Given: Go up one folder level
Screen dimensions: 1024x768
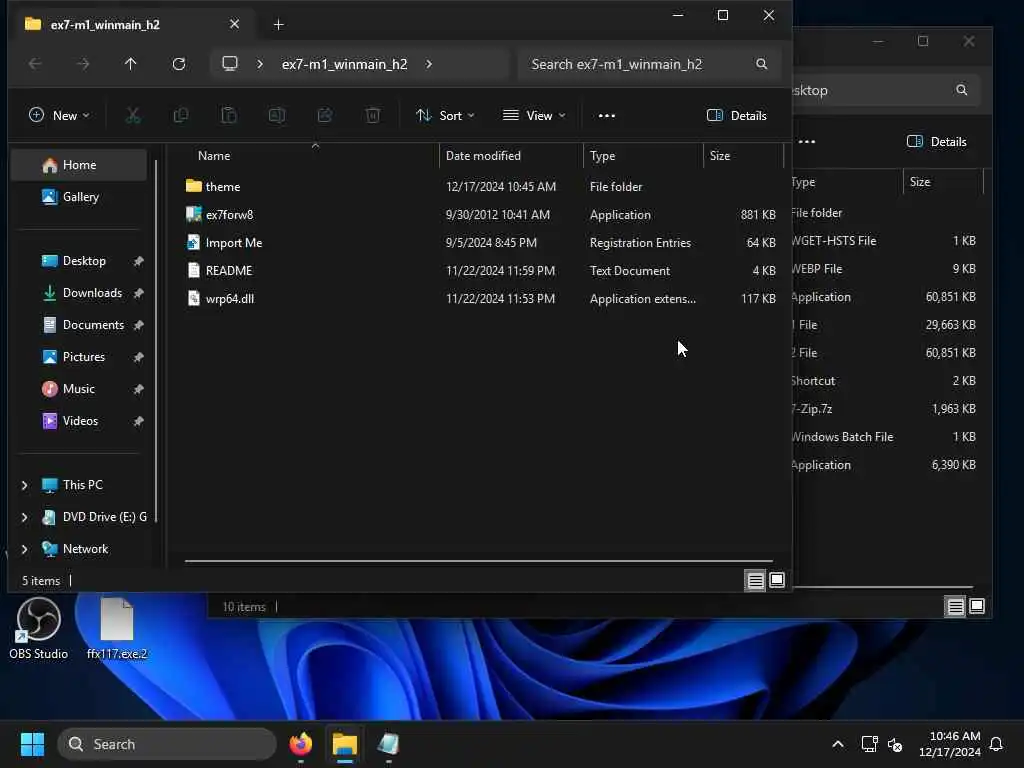Looking at the screenshot, I should pos(131,64).
